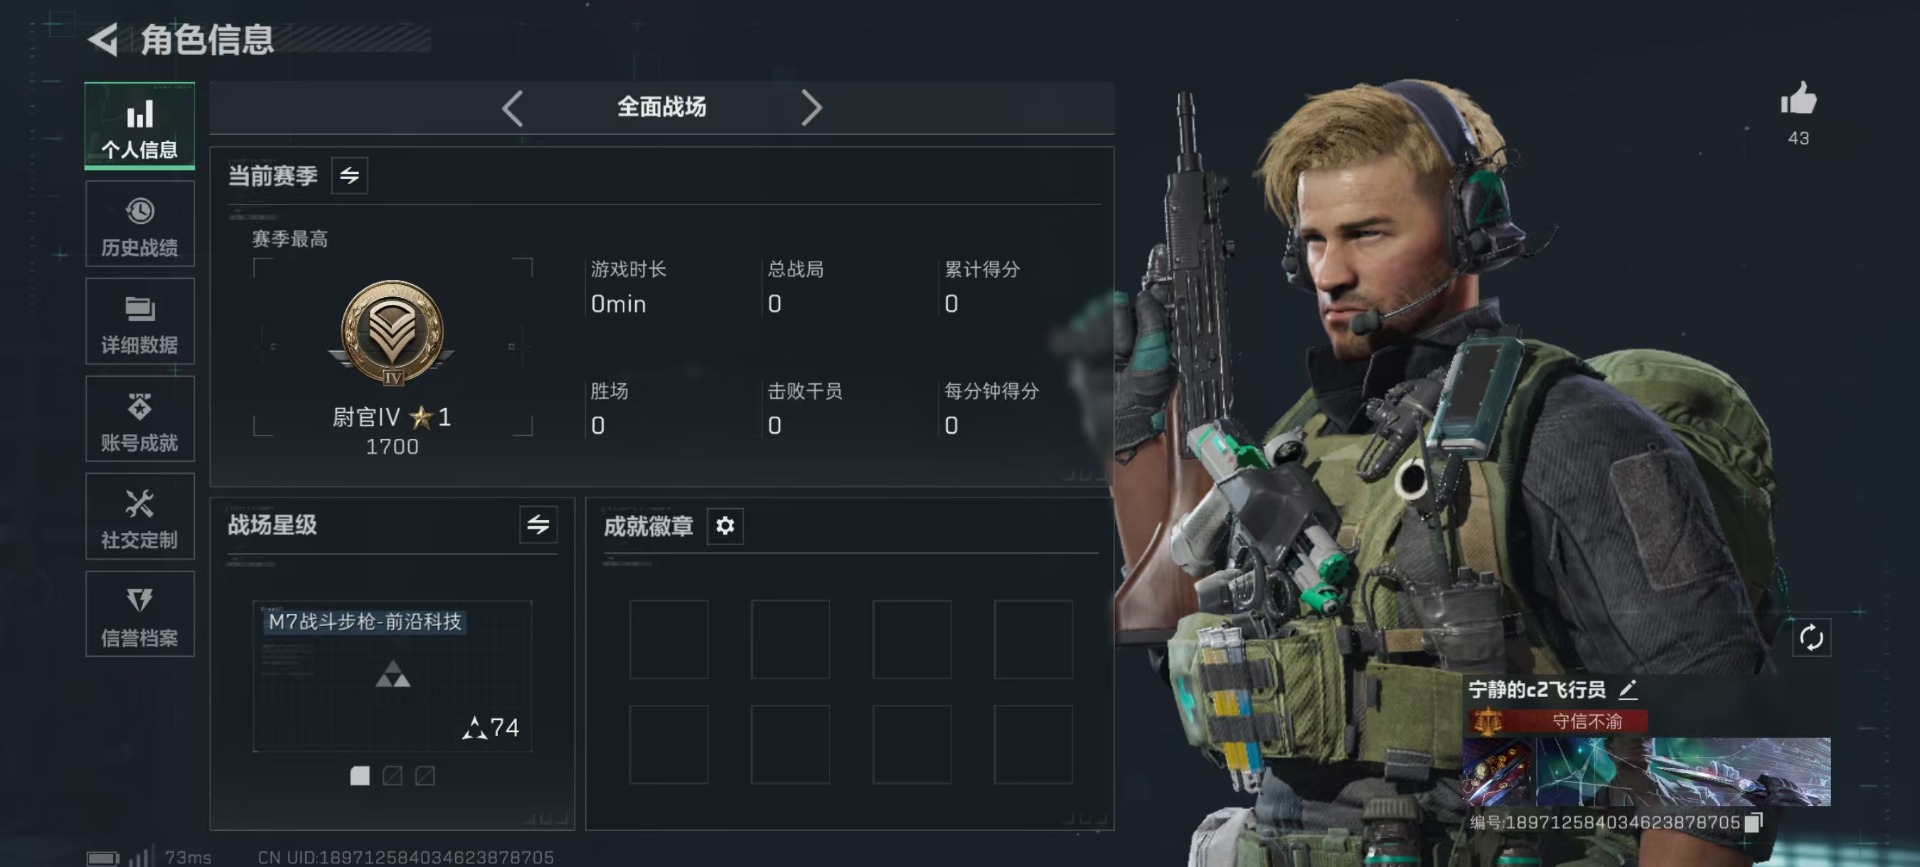Open the 历史战绩 tab
This screenshot has height=867, width=1920.
[140, 225]
